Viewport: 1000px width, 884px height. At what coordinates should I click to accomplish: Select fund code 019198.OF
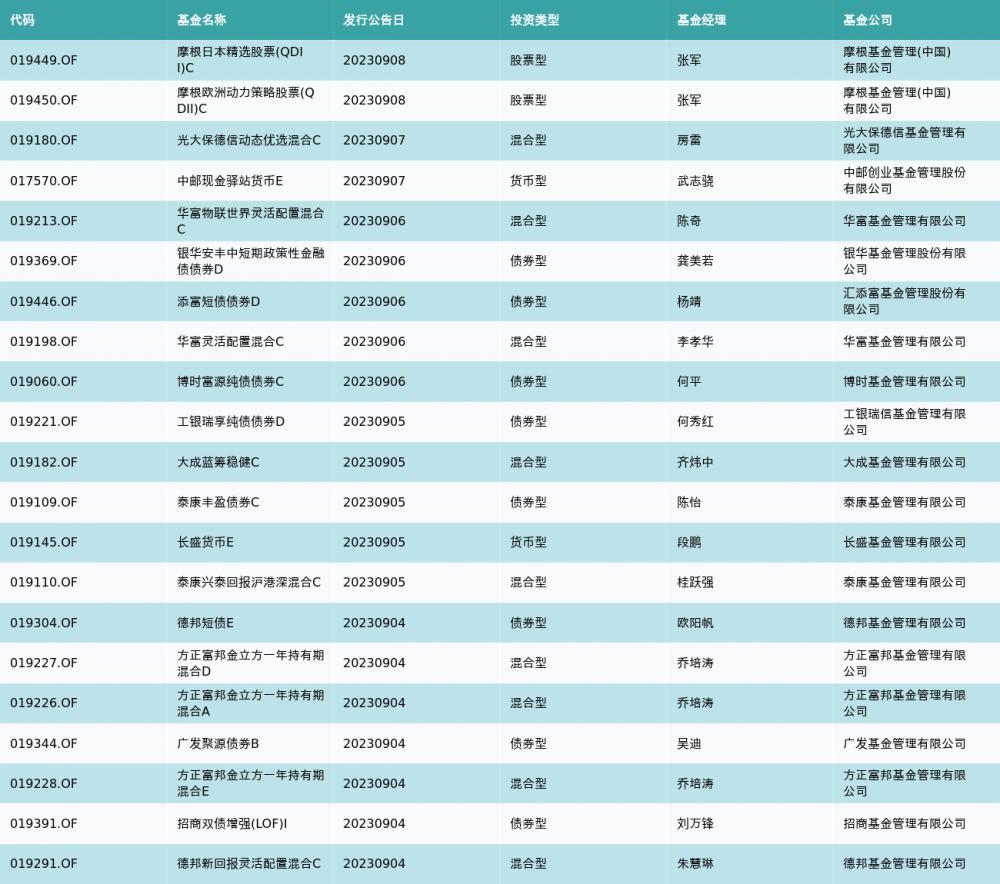[43, 341]
